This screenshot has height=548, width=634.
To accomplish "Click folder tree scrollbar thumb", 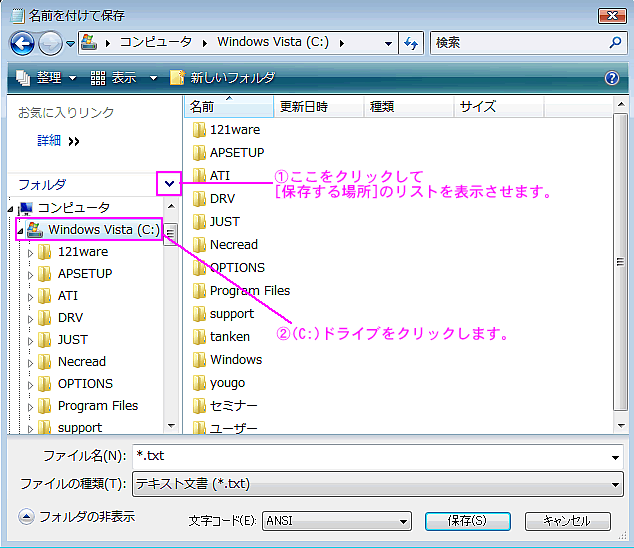I will click(x=171, y=234).
